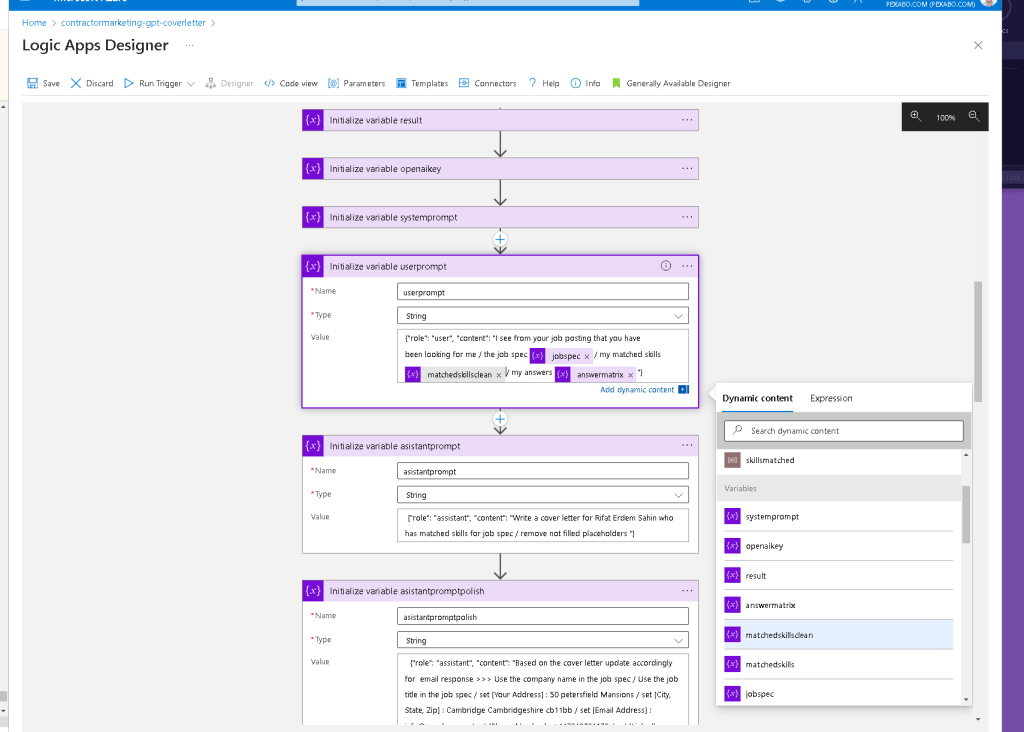Screen dimensions: 1024x732
Task: Click the Search dynamic content field
Action: tap(843, 431)
